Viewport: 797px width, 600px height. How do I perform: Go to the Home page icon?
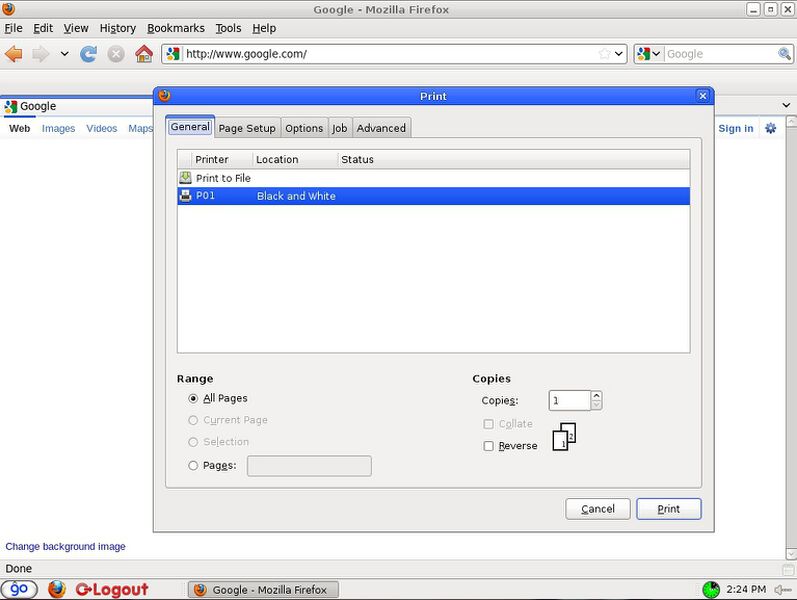coord(144,53)
